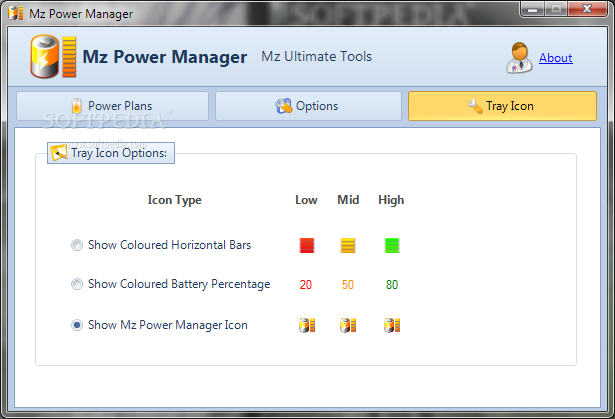Click the red 20 percentage sample

click(x=306, y=284)
